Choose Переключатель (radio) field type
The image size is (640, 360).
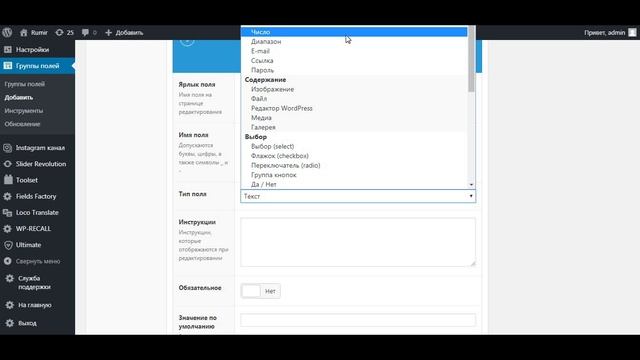coord(354,165)
